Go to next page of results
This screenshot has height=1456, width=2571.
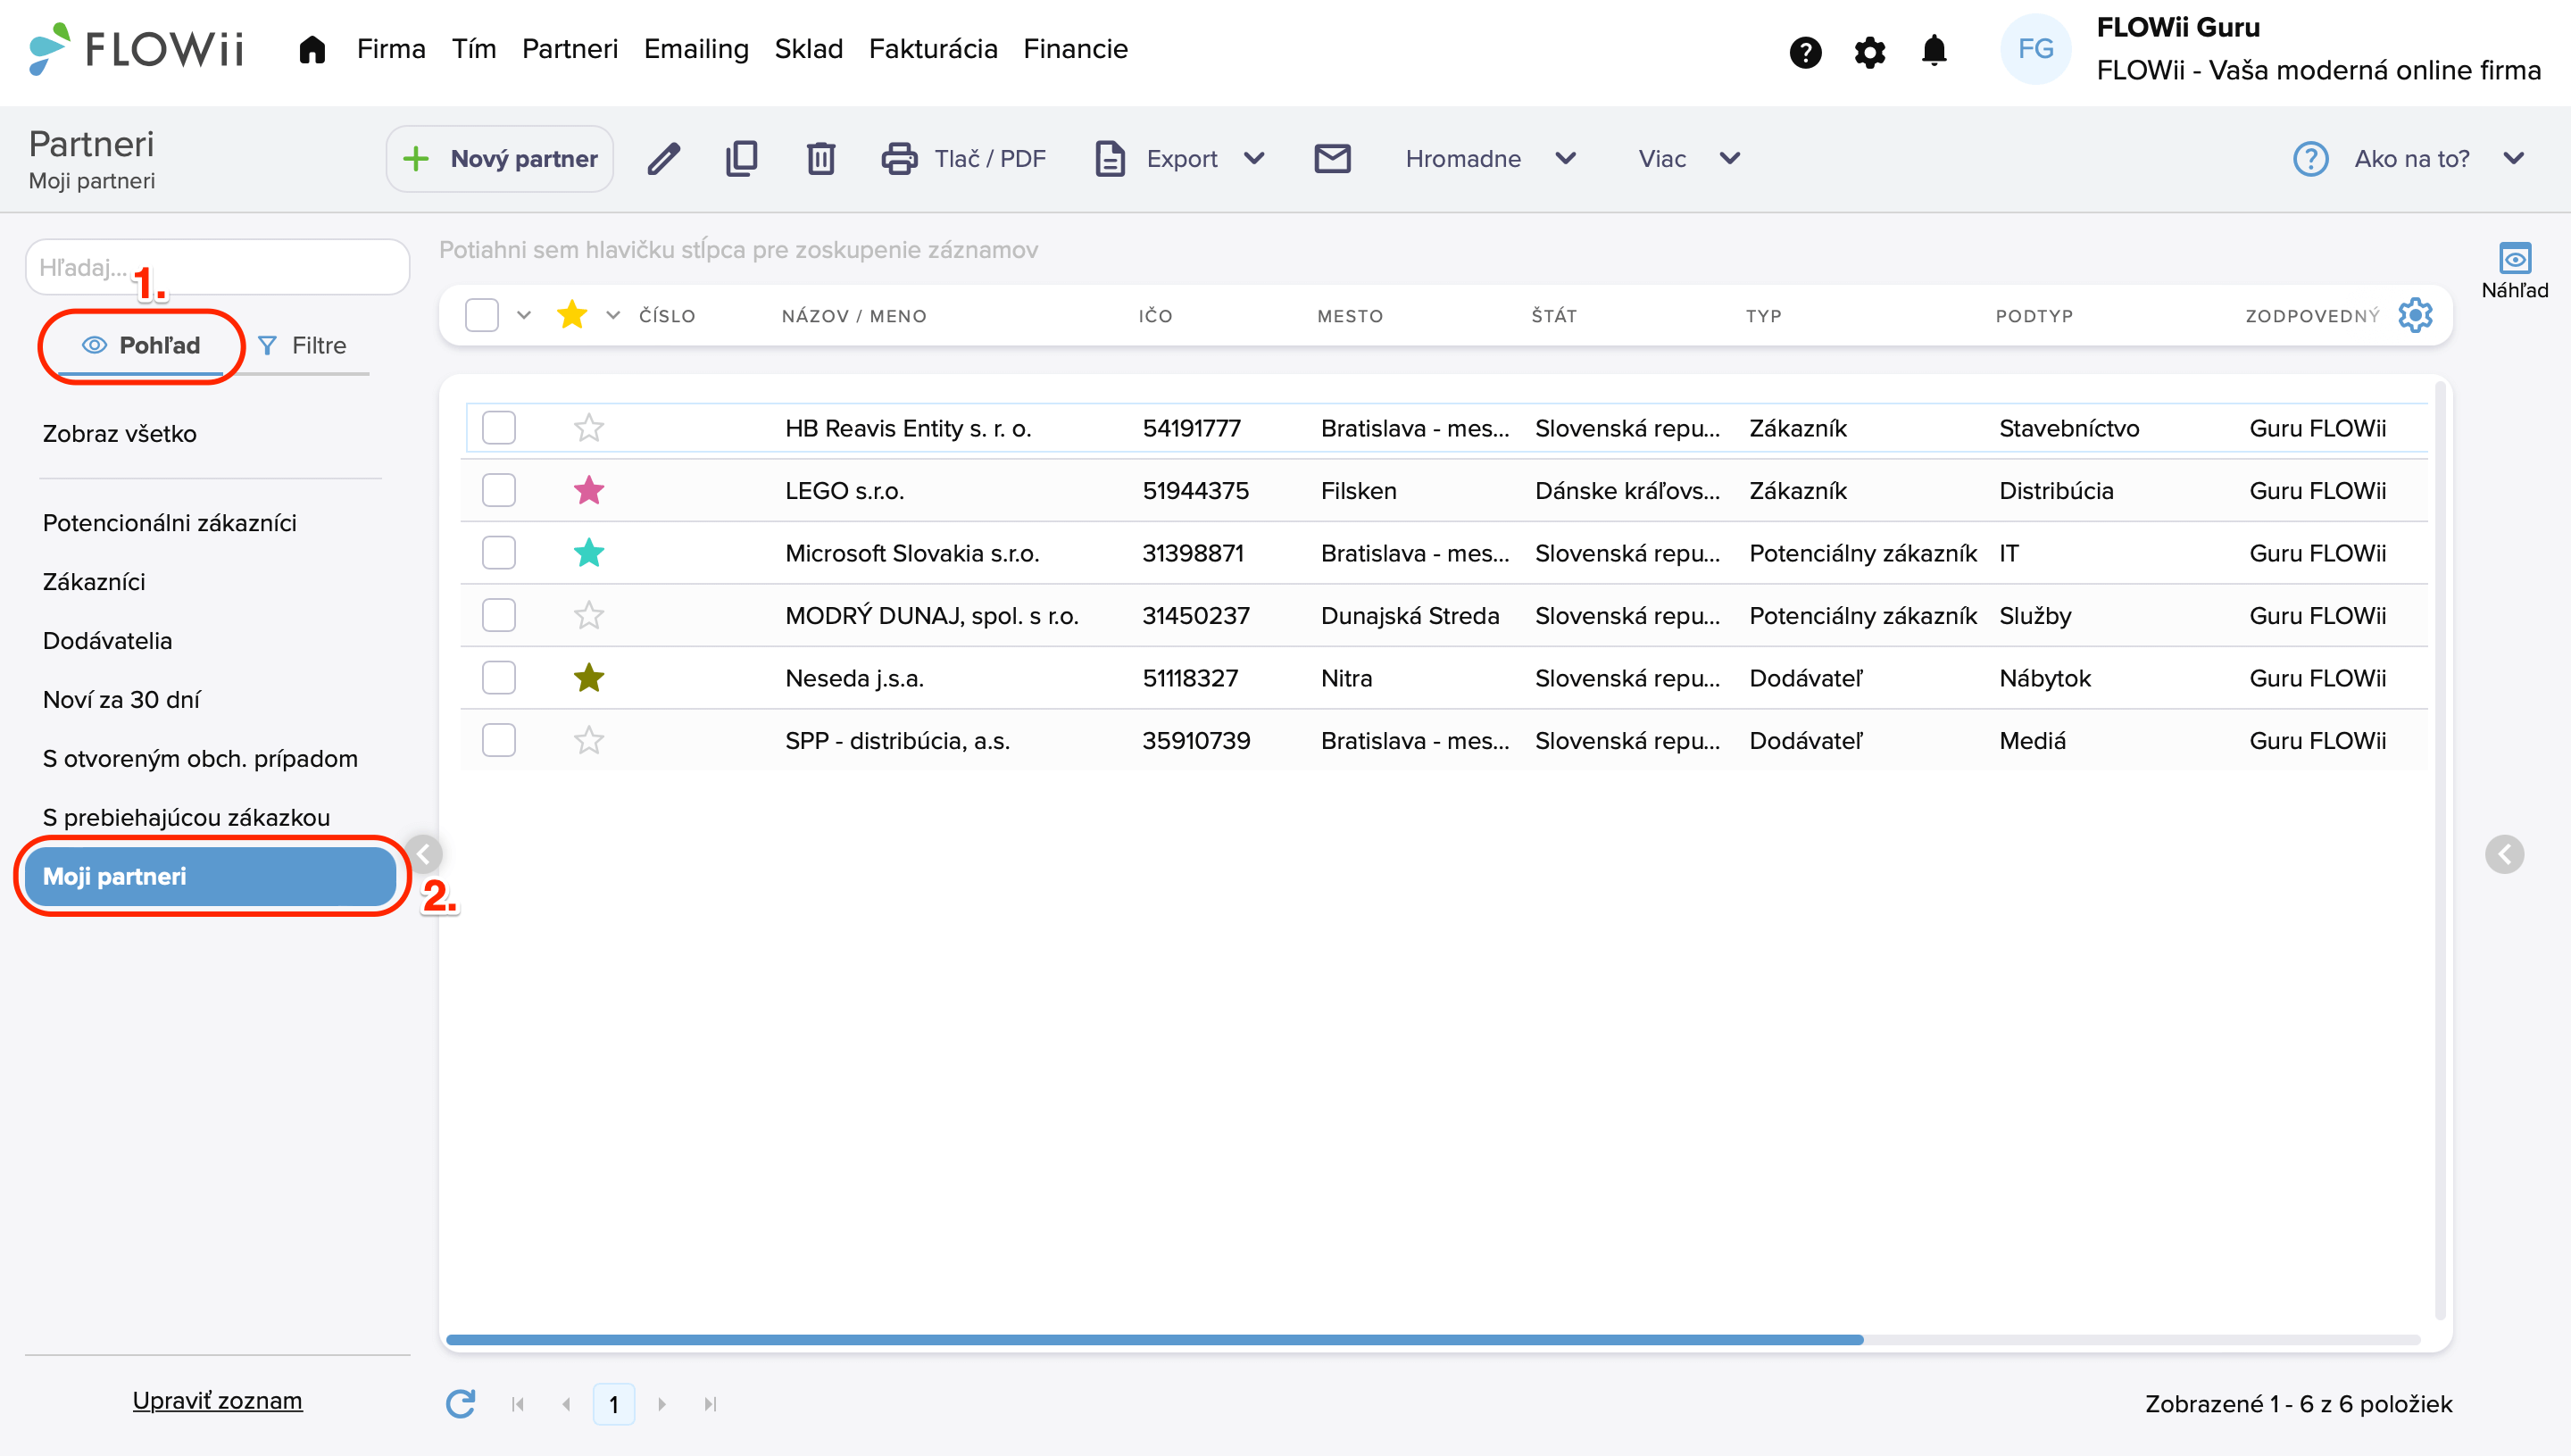662,1404
